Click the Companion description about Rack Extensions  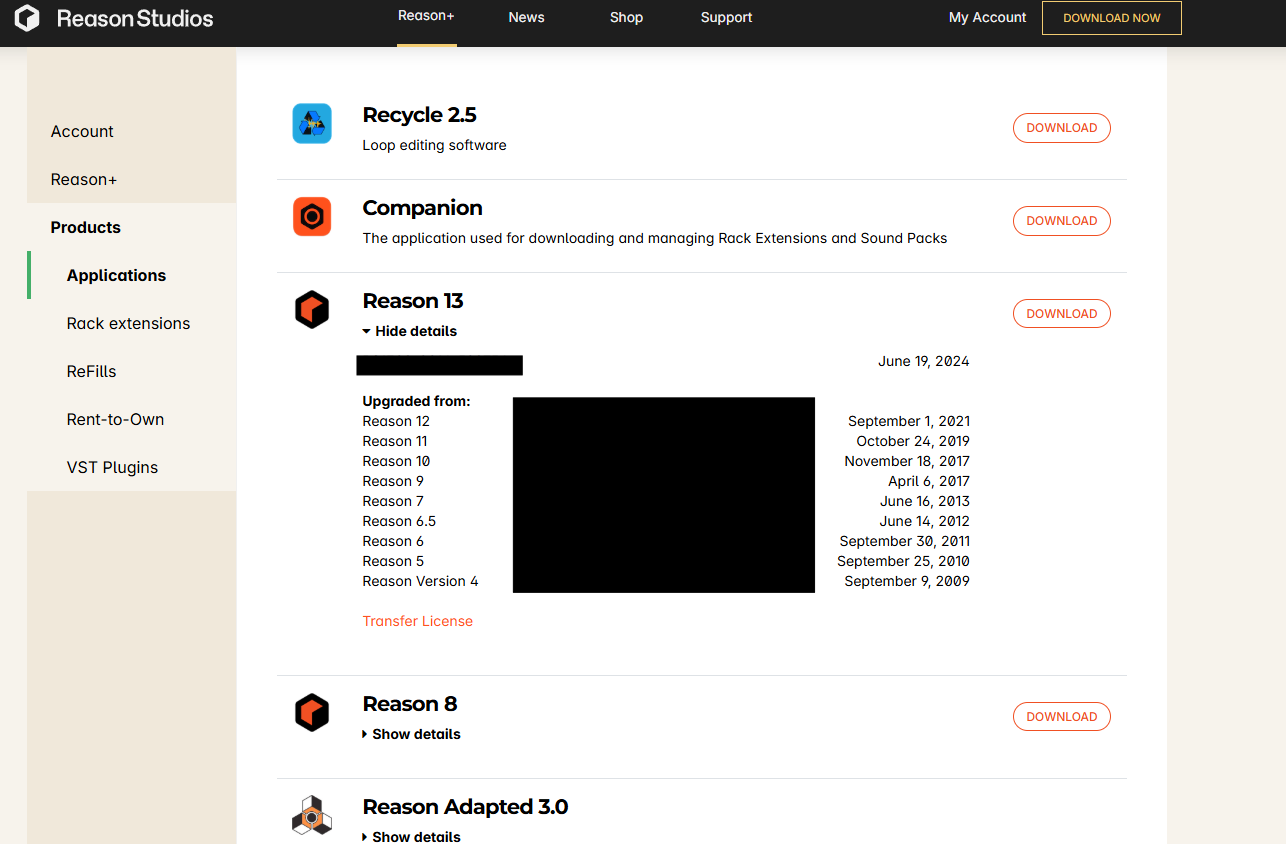(x=655, y=238)
